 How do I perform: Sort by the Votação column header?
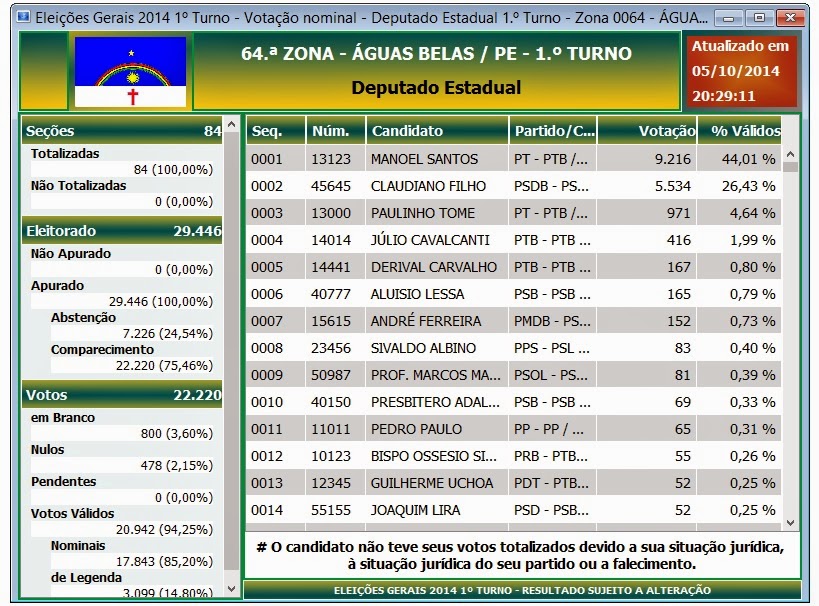pyautogui.click(x=647, y=131)
